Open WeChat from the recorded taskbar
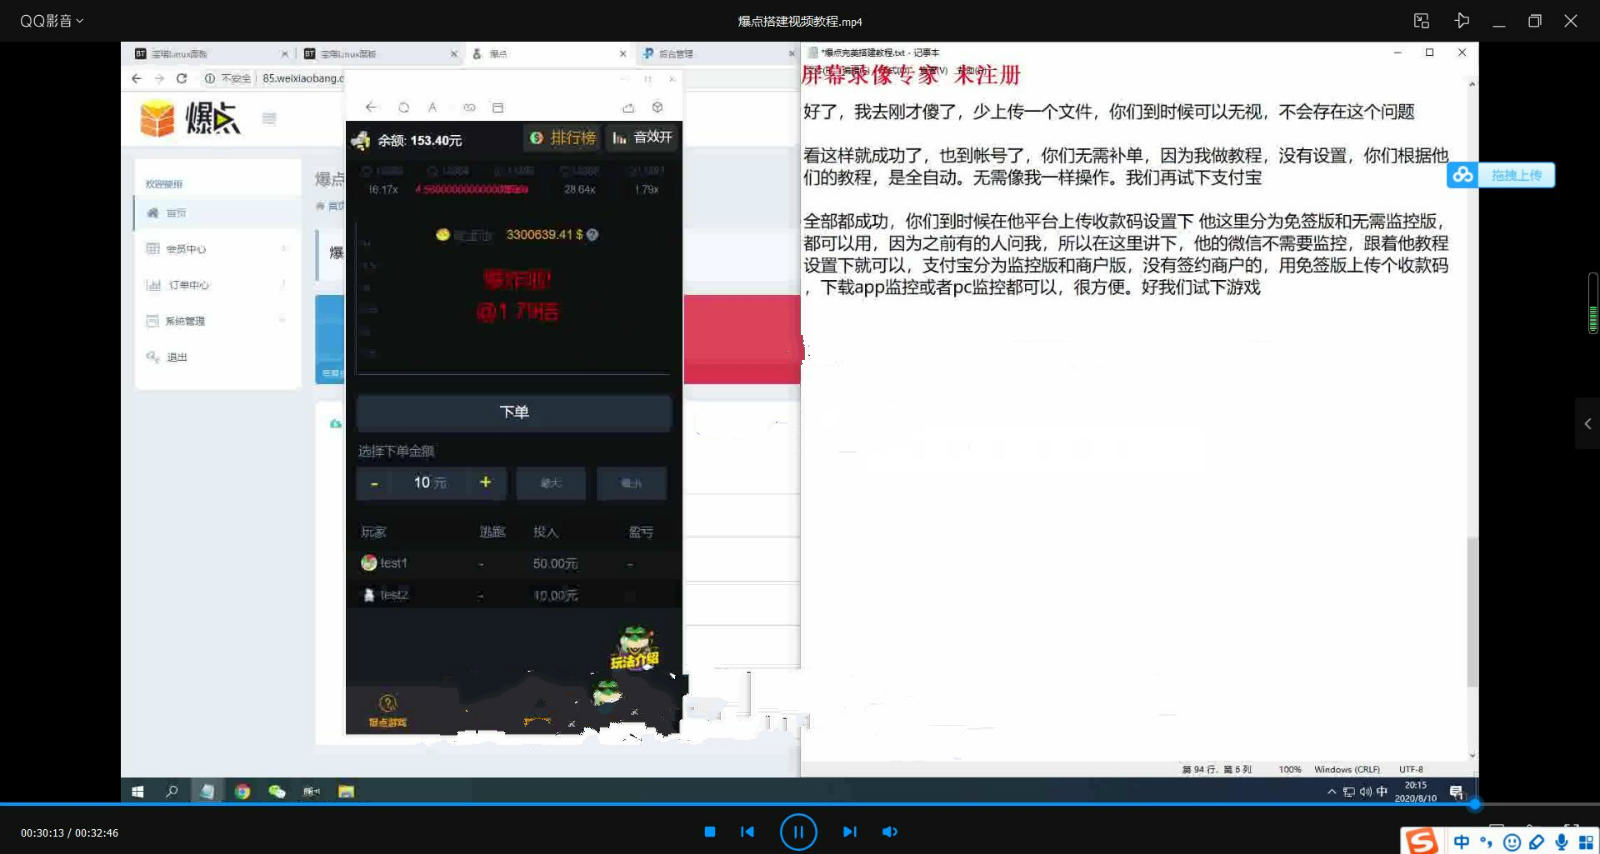This screenshot has height=854, width=1600. pos(277,791)
